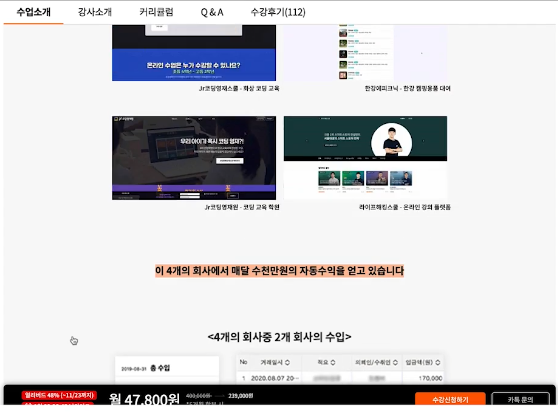Sort by the 거래일시 column arrow icon

(287, 362)
